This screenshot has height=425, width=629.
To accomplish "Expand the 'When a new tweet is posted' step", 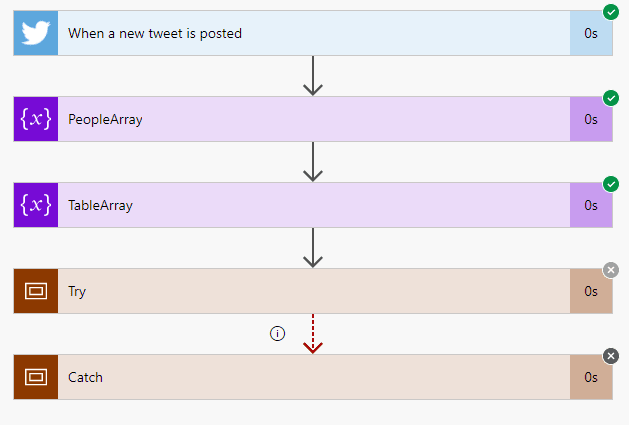I will click(x=300, y=33).
